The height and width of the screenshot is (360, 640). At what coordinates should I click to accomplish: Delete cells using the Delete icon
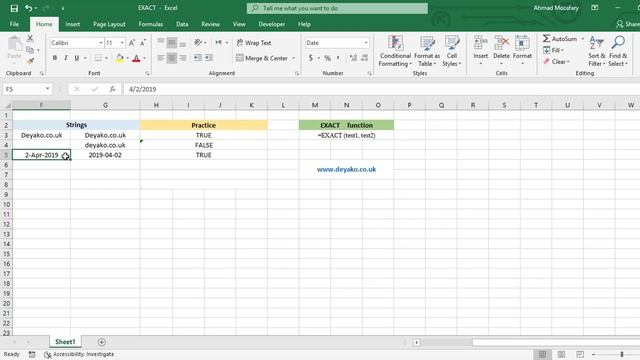501,42
